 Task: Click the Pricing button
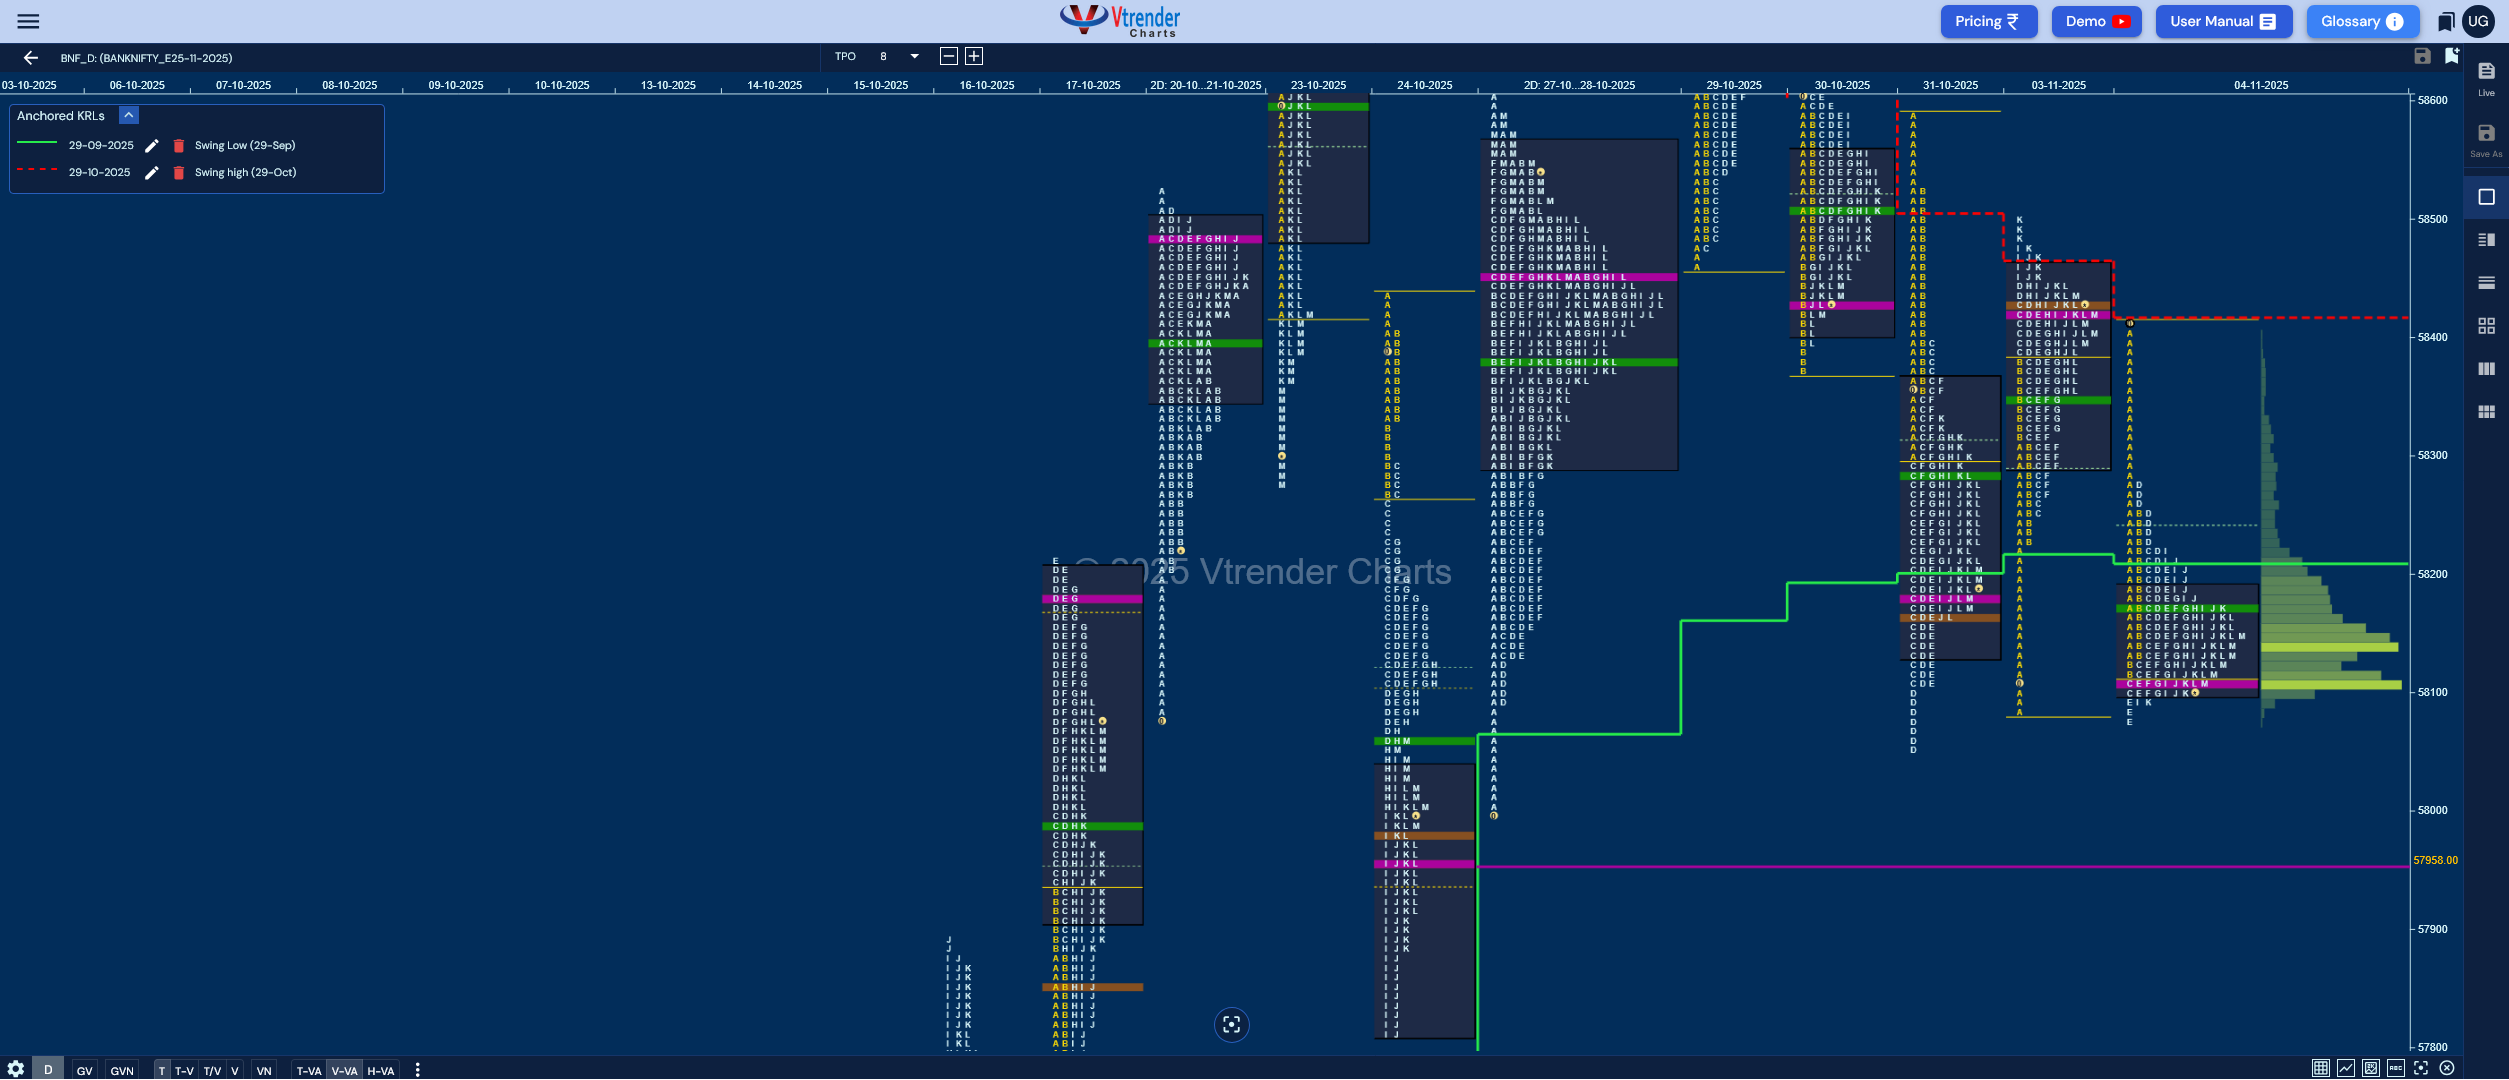tap(1988, 20)
